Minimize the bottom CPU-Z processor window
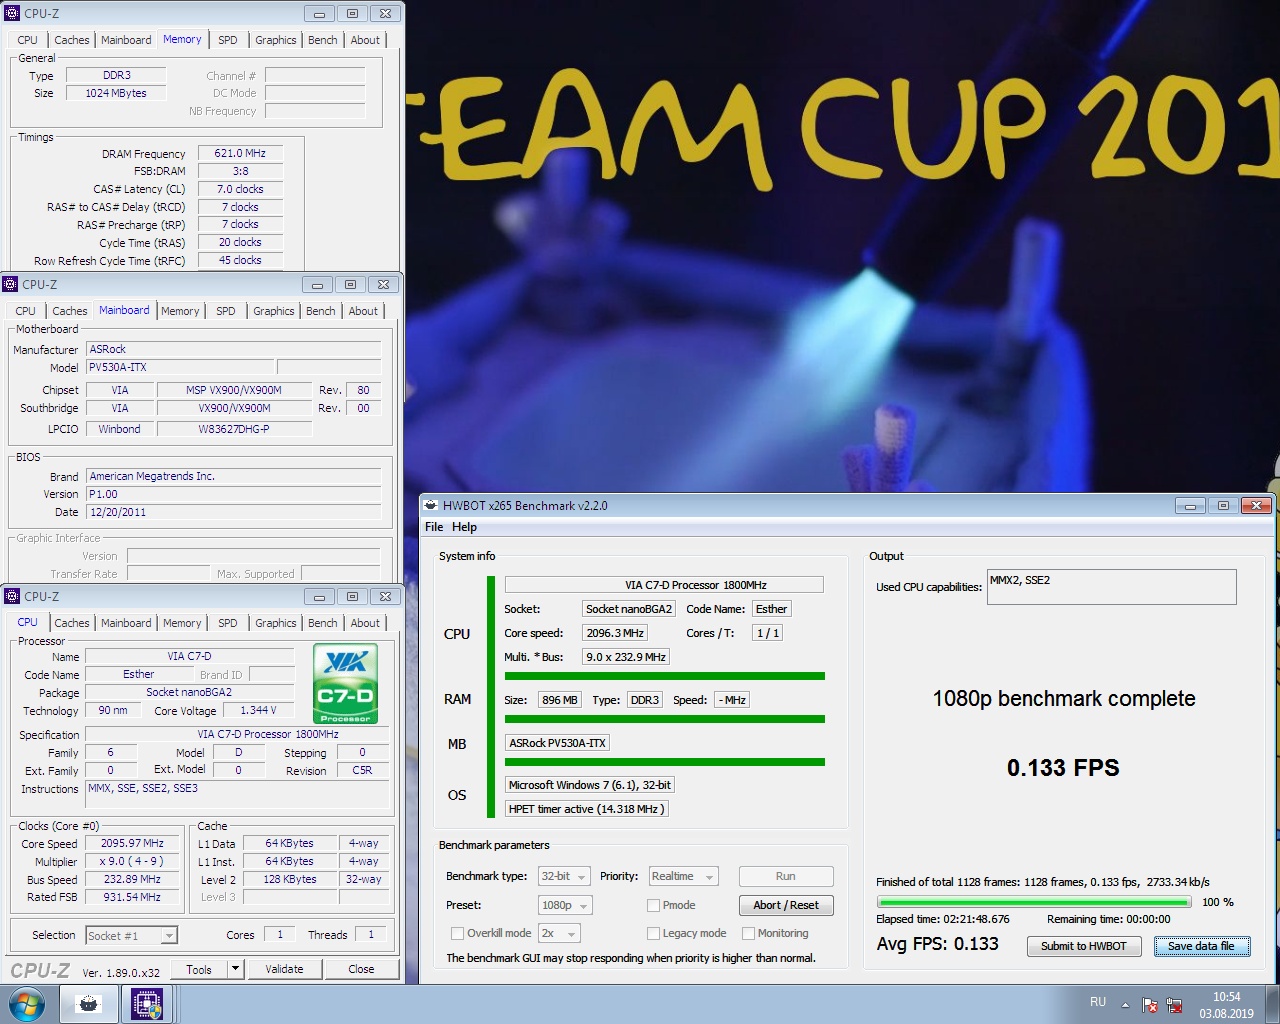The height and width of the screenshot is (1024, 1280). [319, 597]
